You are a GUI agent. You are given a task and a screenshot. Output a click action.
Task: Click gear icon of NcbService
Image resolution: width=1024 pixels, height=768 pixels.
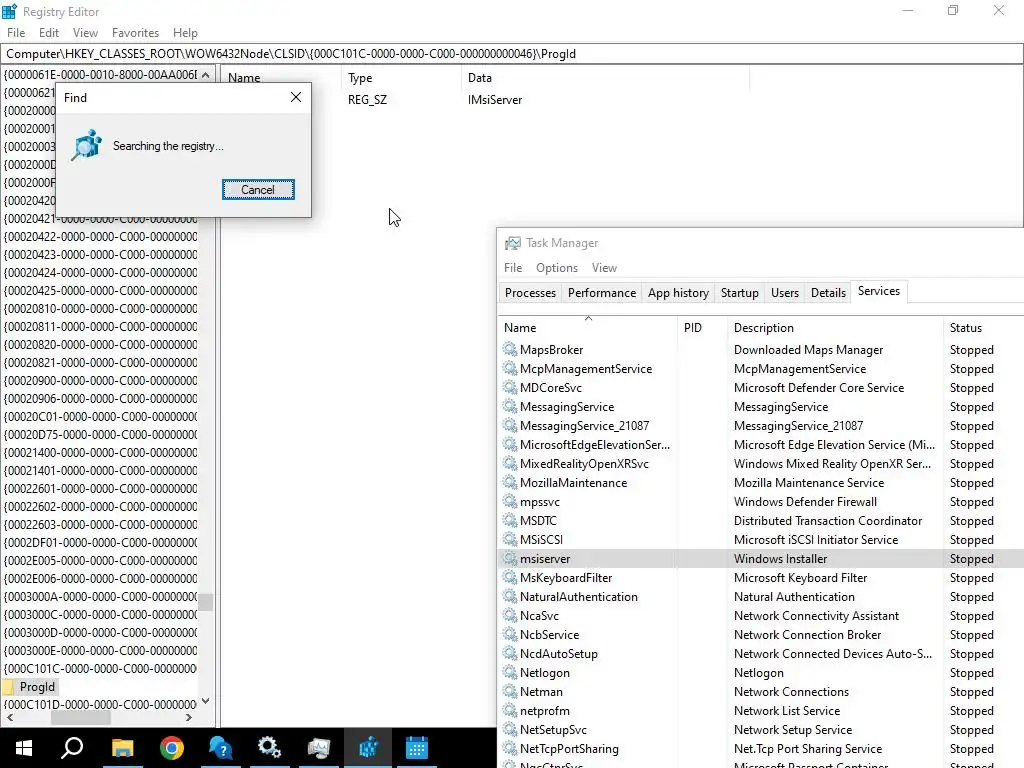[510, 634]
